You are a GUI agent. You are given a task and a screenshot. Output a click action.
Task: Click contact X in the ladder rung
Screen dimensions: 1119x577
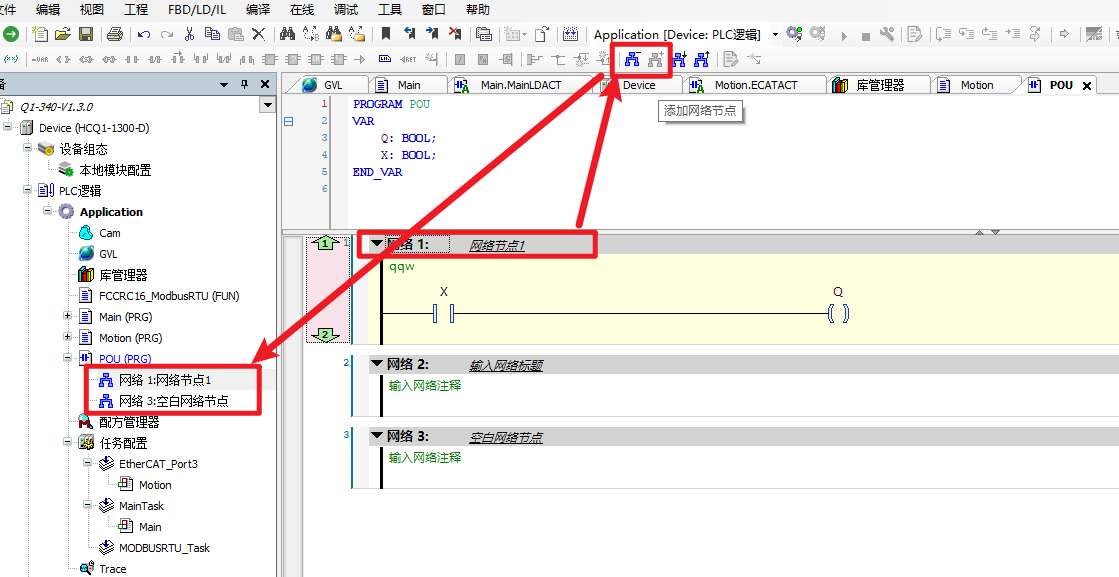(444, 314)
